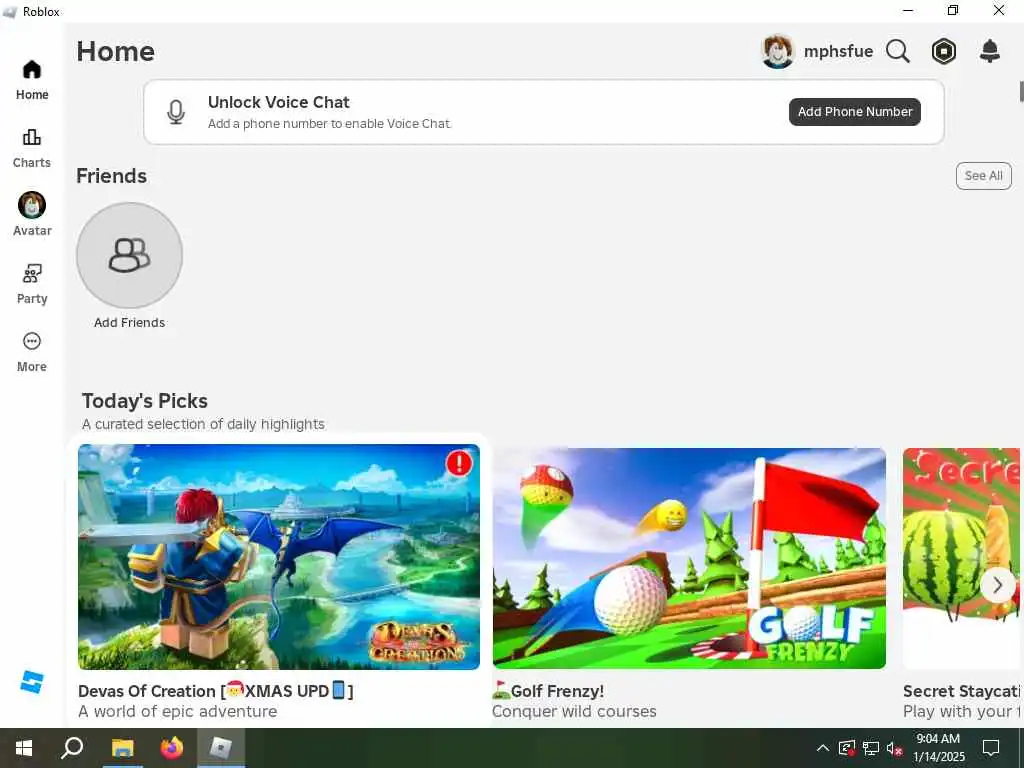Click the Unlock Voice Chat heading
Screen dimensions: 1024x768
[279, 102]
